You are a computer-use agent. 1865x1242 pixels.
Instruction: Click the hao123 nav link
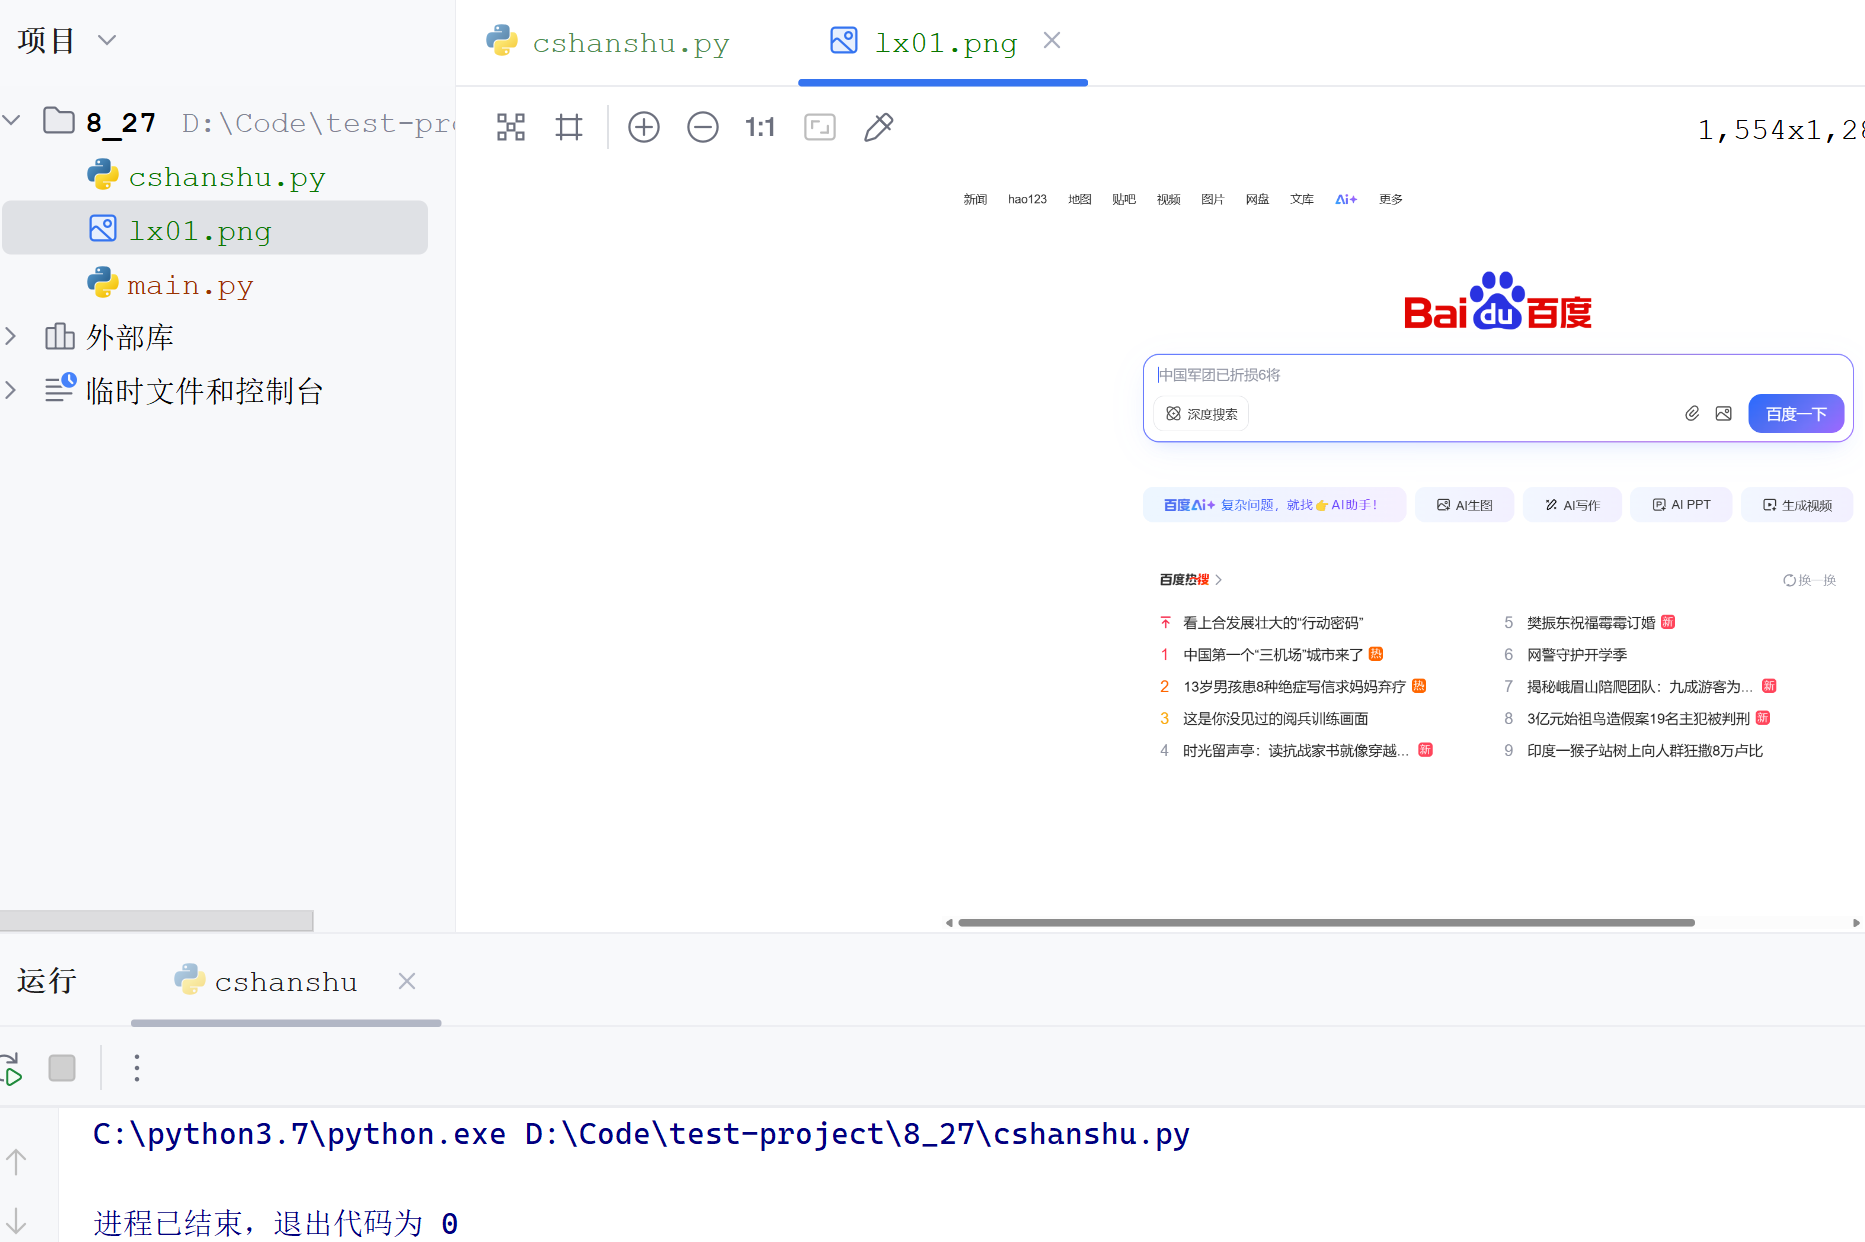pos(1027,199)
